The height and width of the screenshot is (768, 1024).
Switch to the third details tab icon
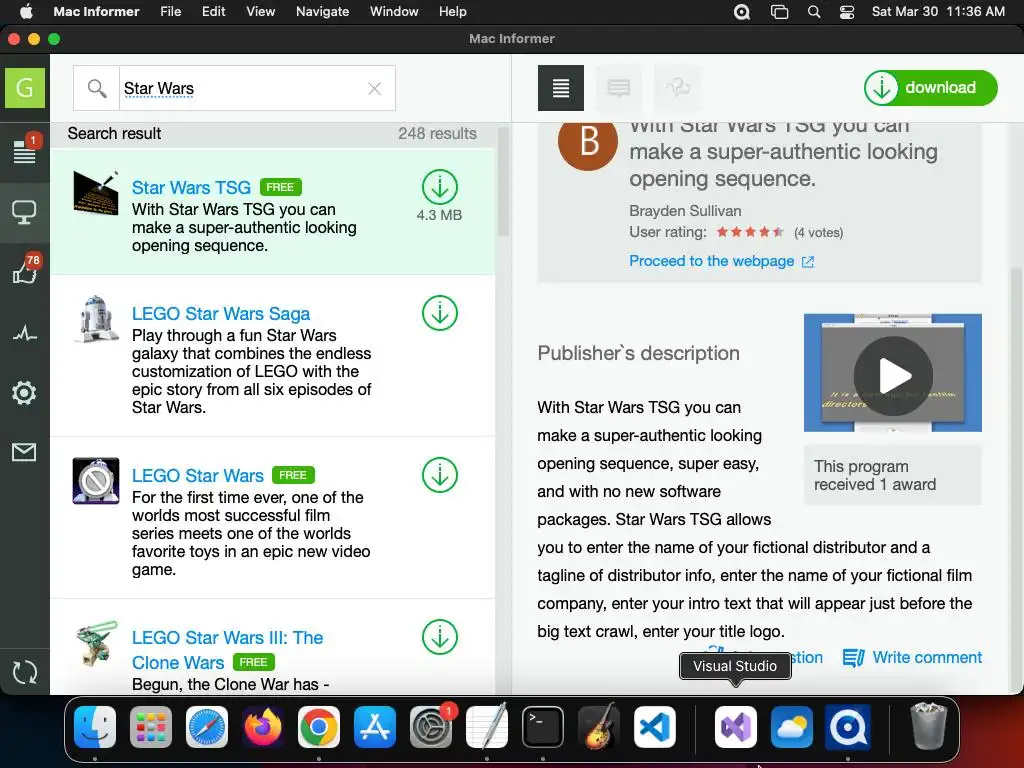(x=678, y=88)
